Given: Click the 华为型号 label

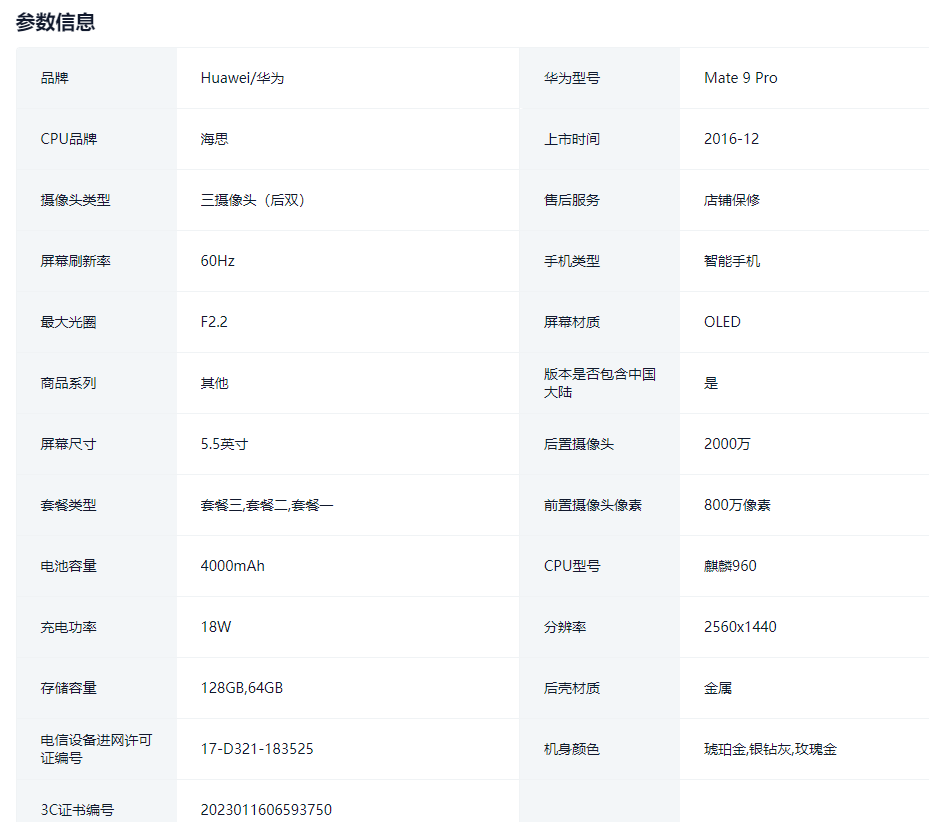Looking at the screenshot, I should click(x=572, y=78).
